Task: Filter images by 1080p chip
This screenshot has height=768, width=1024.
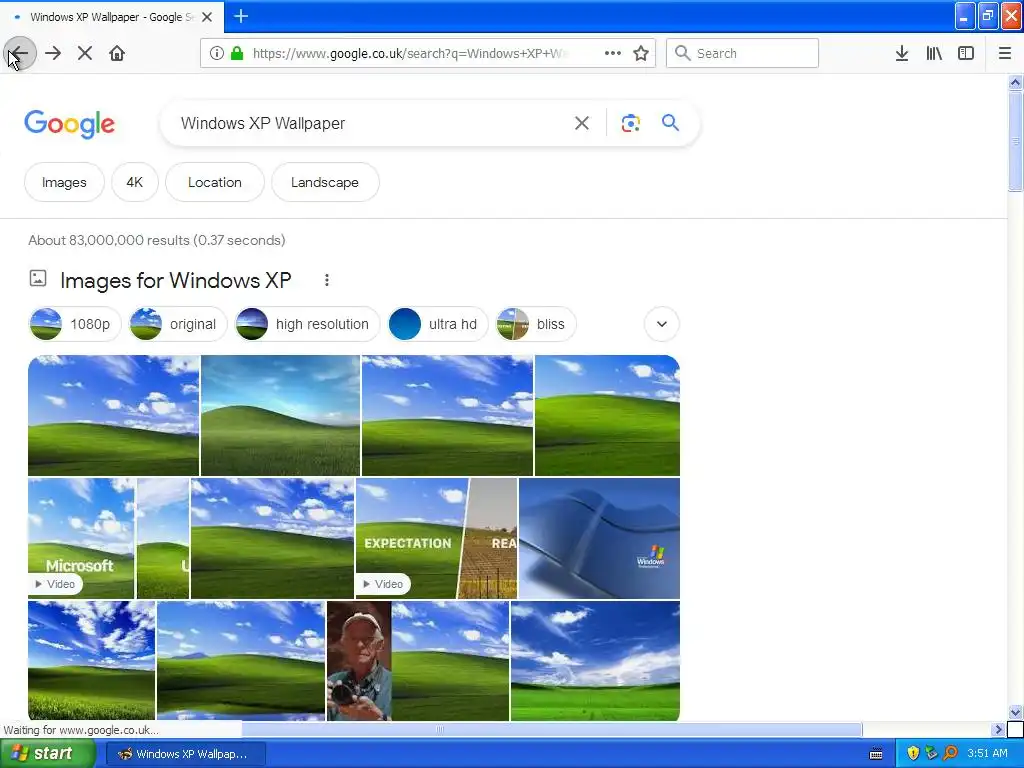Action: click(74, 324)
